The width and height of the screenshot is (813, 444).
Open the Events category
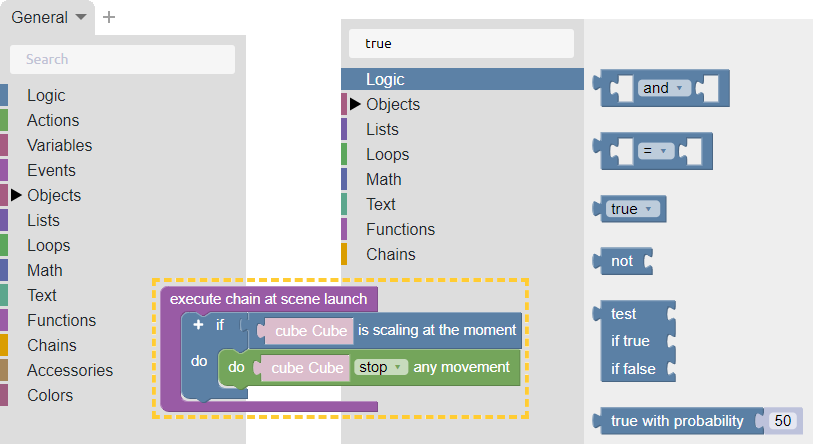pyautogui.click(x=51, y=170)
